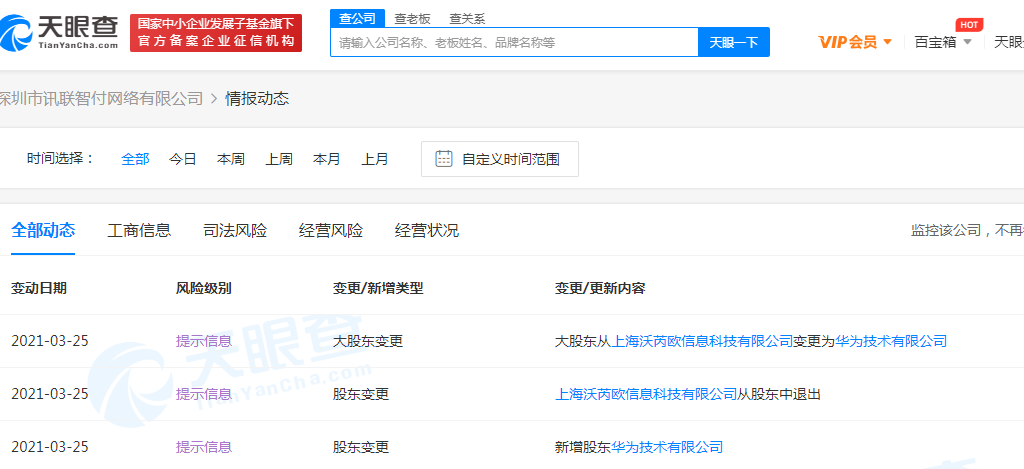Select the 上月 time filter
The height and width of the screenshot is (469, 1024).
tap(375, 159)
